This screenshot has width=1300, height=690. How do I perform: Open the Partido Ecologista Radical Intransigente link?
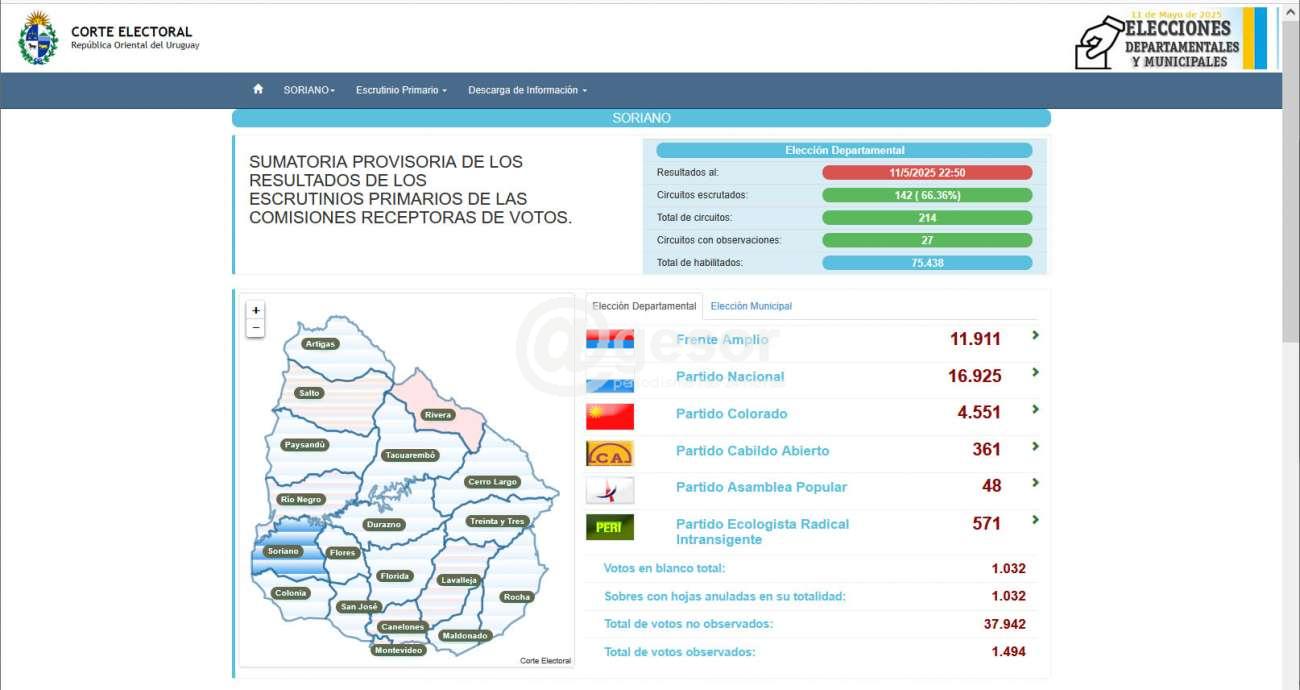point(762,531)
